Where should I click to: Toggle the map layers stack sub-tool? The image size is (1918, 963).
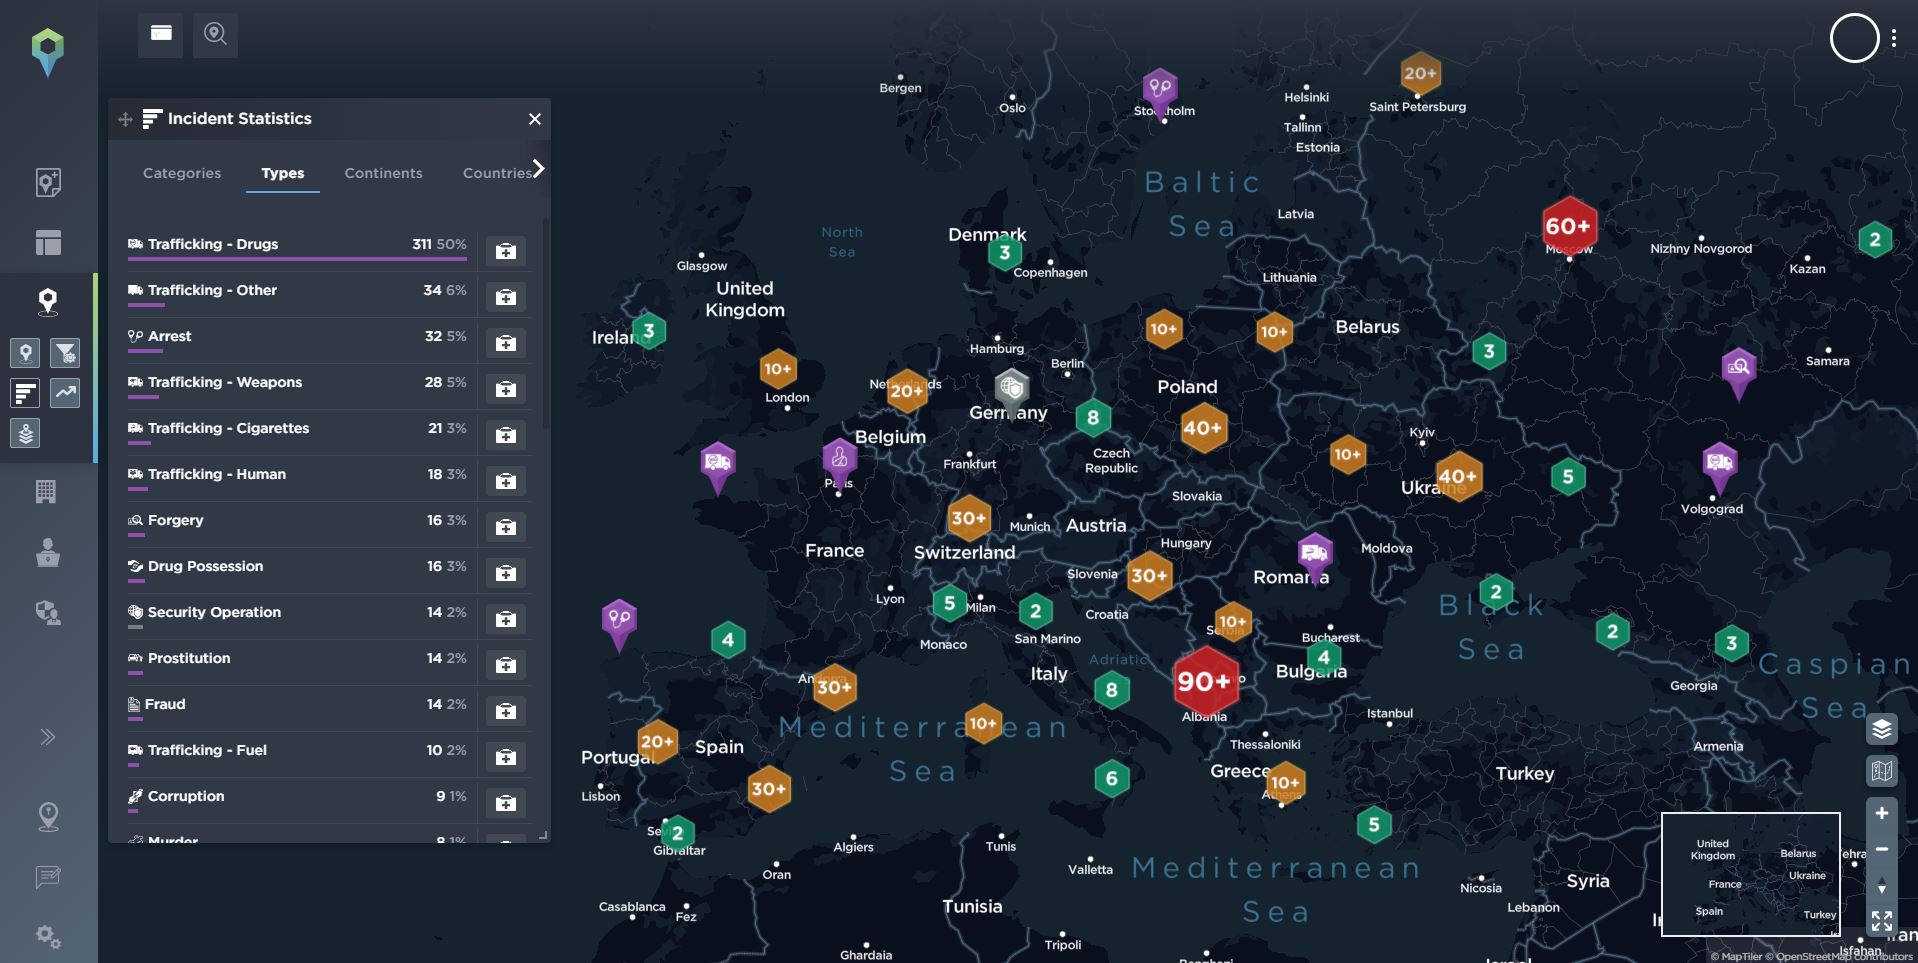click(x=25, y=434)
